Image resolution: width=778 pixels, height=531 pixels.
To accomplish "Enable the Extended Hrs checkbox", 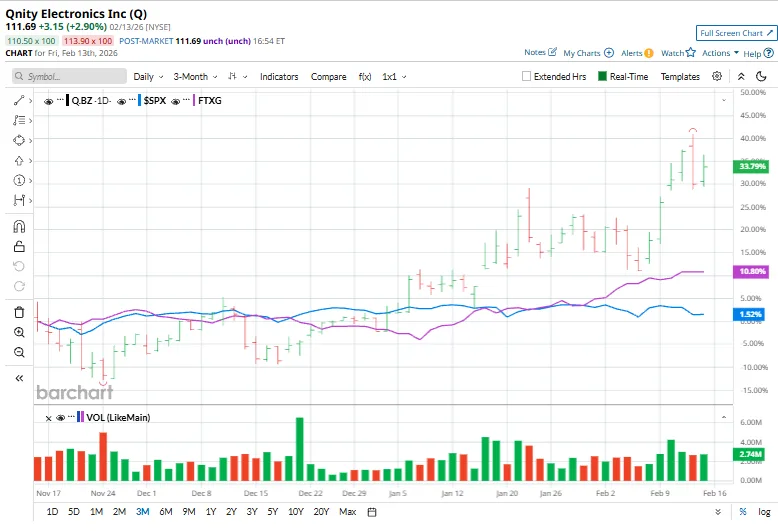I will [526, 76].
